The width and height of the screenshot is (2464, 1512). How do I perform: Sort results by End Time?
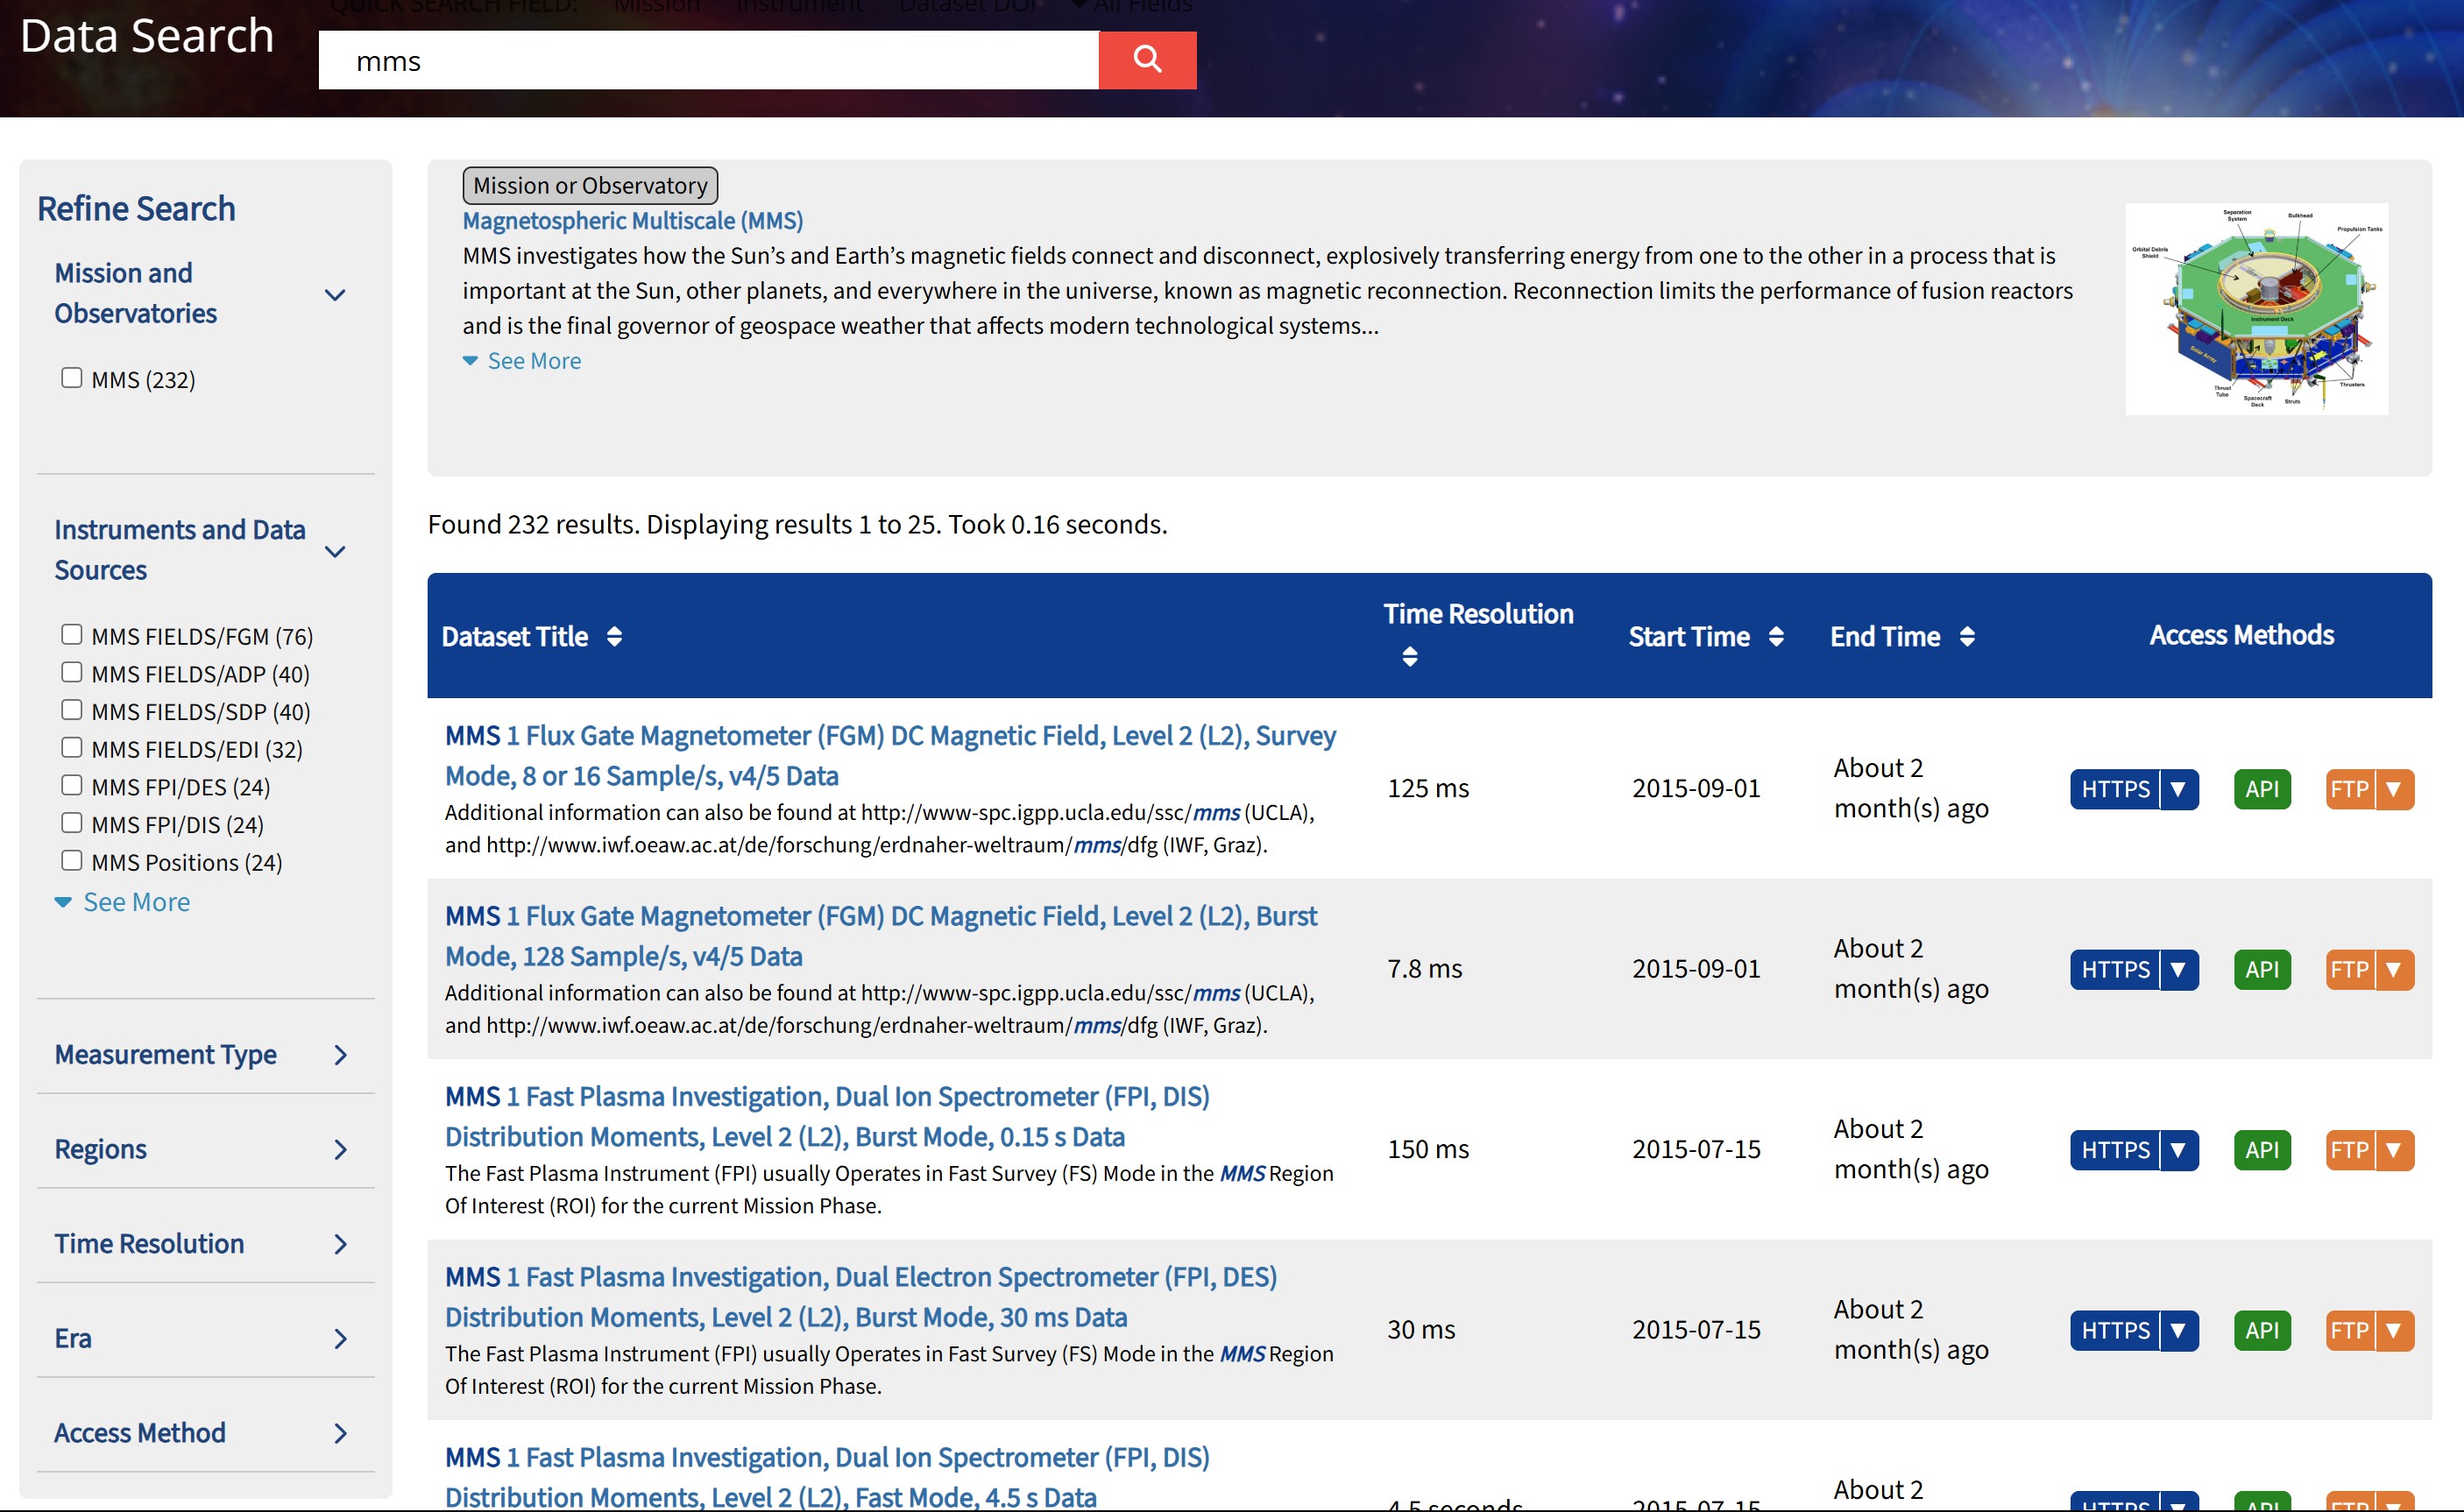pos(1968,635)
